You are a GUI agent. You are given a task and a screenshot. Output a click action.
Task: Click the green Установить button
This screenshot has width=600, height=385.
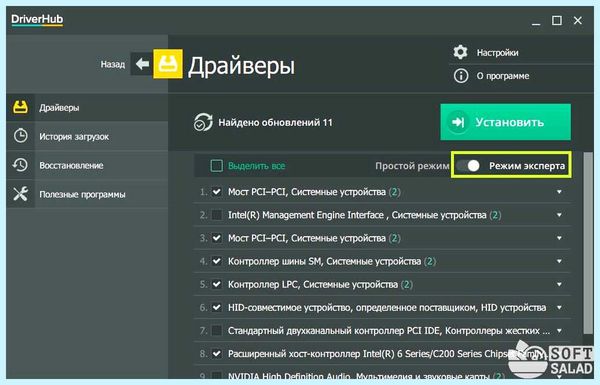[505, 122]
